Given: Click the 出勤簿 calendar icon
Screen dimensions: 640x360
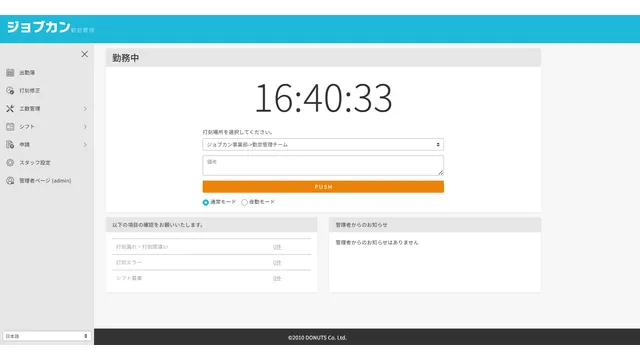Looking at the screenshot, I should pyautogui.click(x=10, y=73).
